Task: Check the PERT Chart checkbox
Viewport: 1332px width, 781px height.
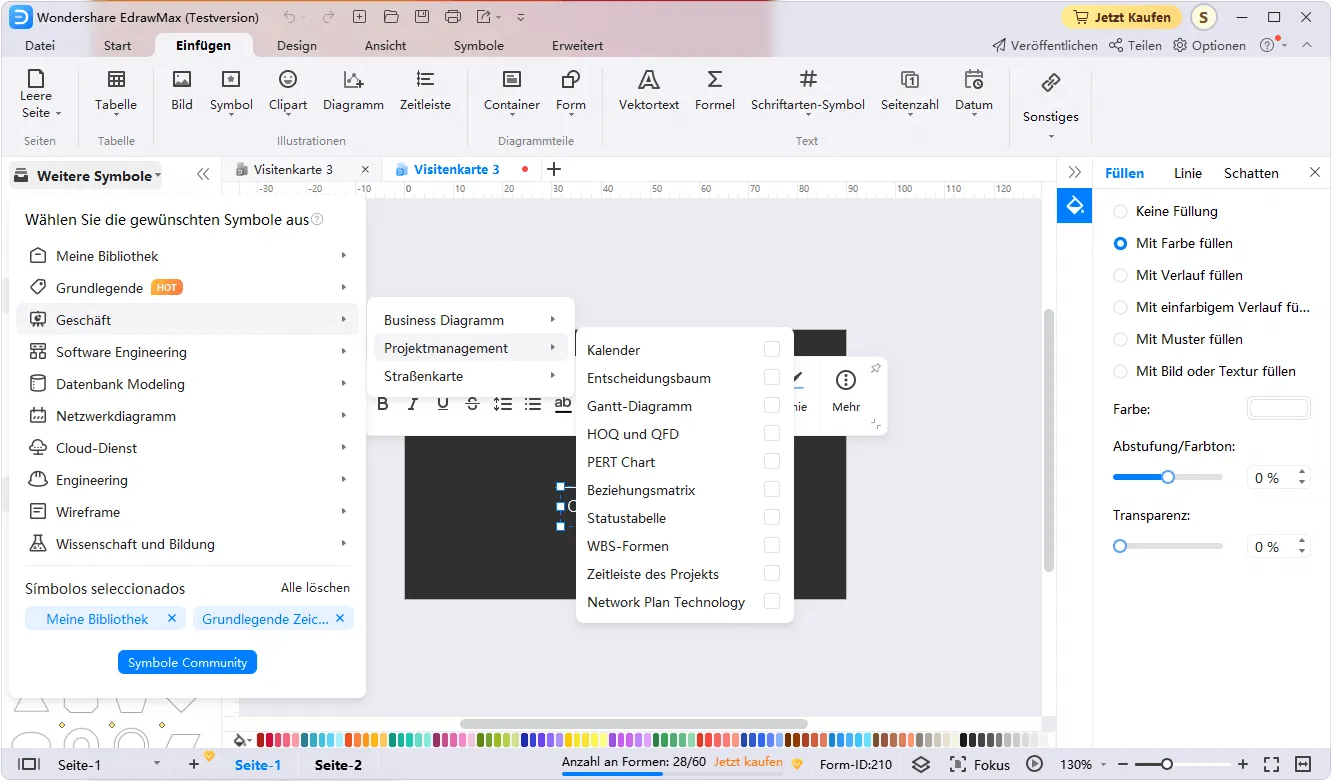Action: 771,462
